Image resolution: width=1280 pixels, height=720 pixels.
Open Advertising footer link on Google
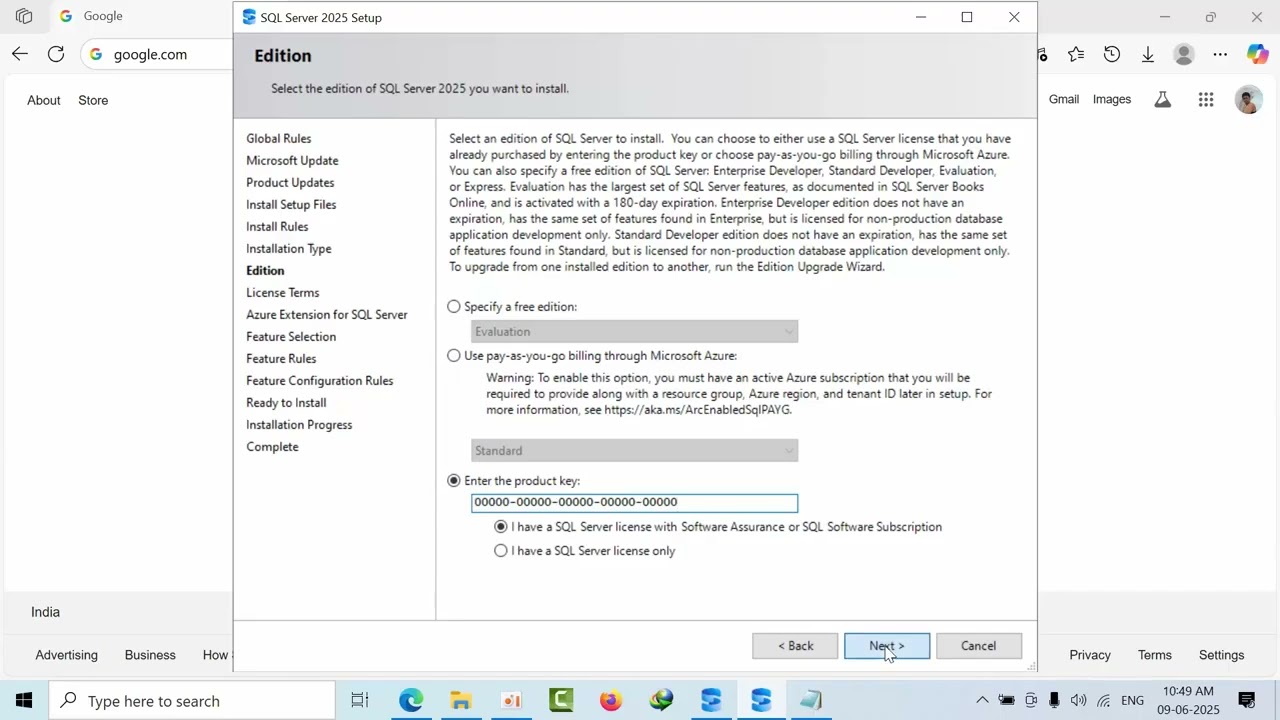67,655
